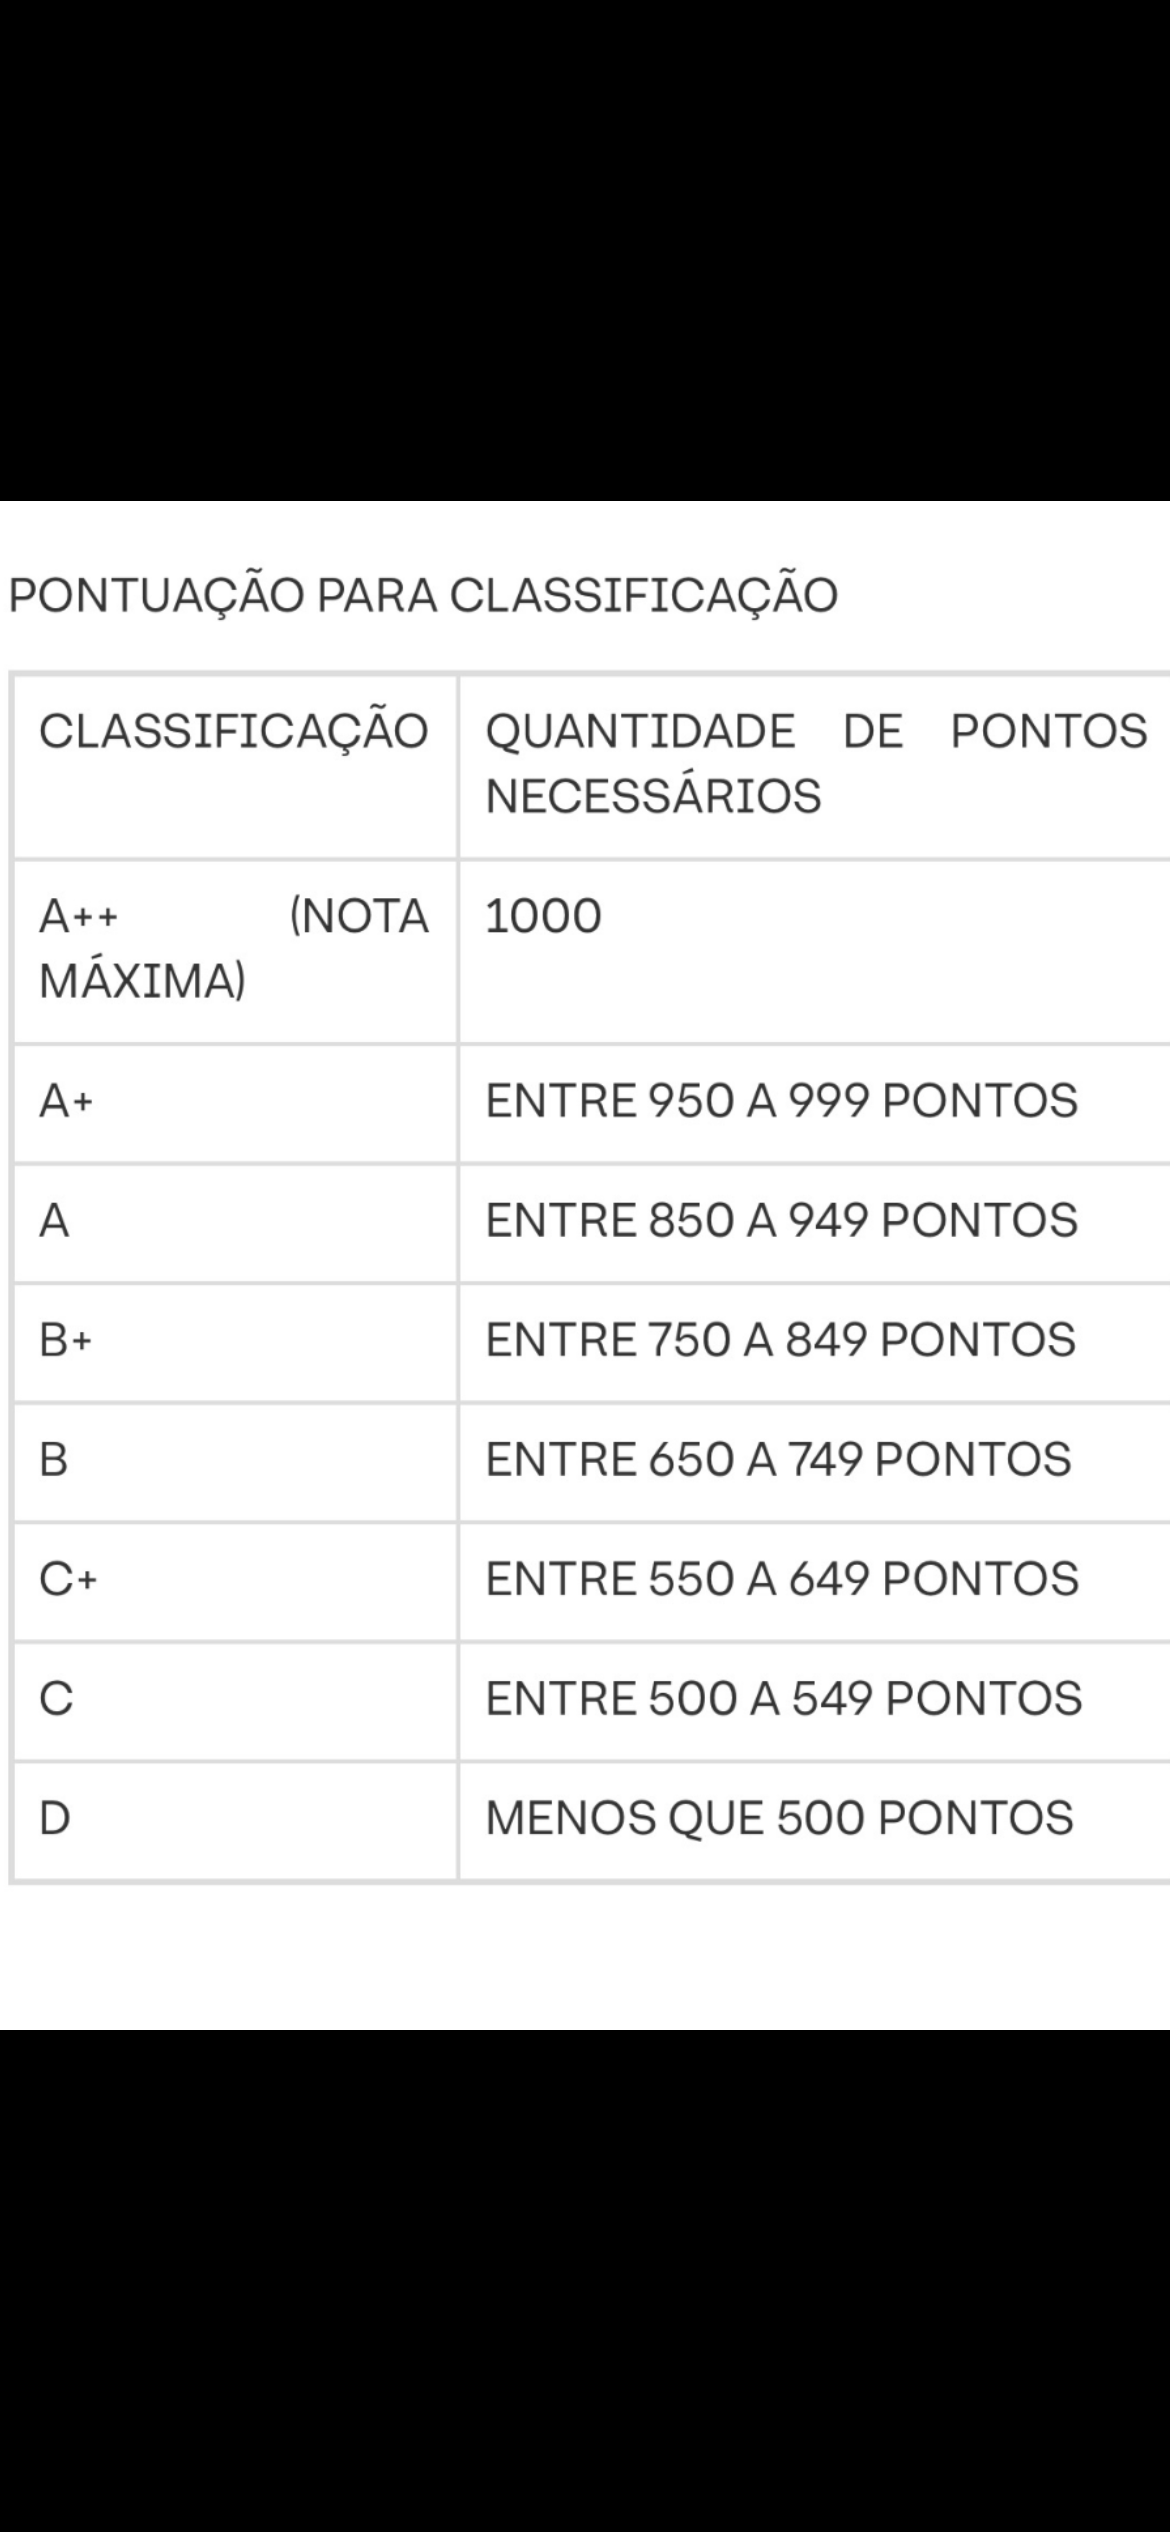1170x2532 pixels.
Task: Click 'ENTRE 650 A 749 PONTOS'
Action: (x=778, y=1460)
